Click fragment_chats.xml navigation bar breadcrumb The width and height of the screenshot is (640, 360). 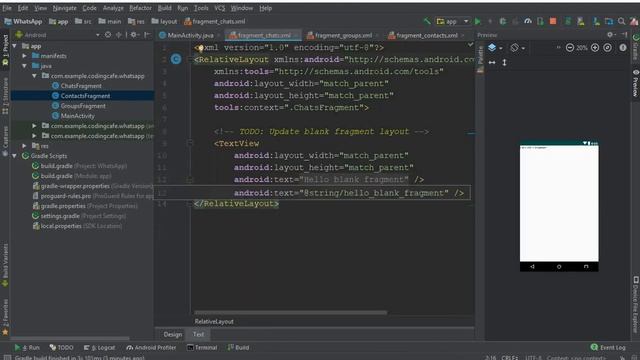tap(215, 21)
